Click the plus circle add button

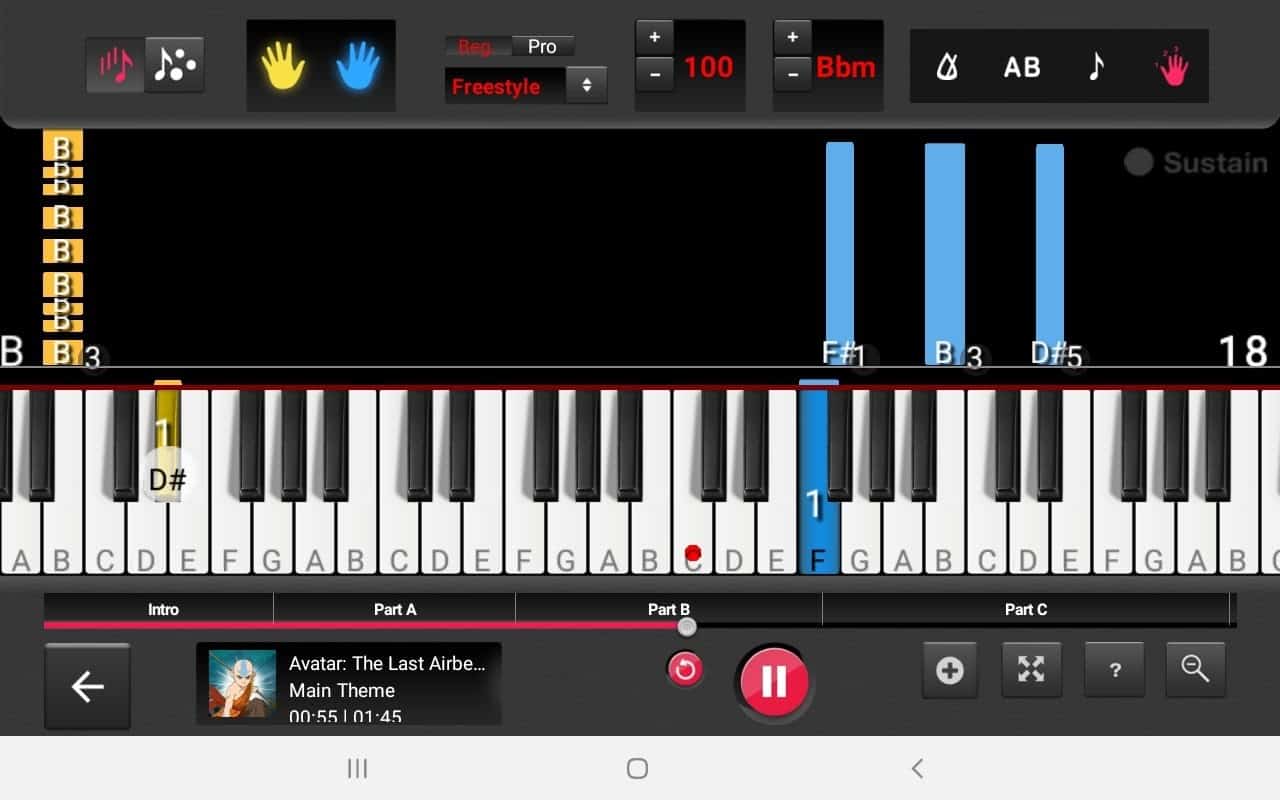(949, 670)
